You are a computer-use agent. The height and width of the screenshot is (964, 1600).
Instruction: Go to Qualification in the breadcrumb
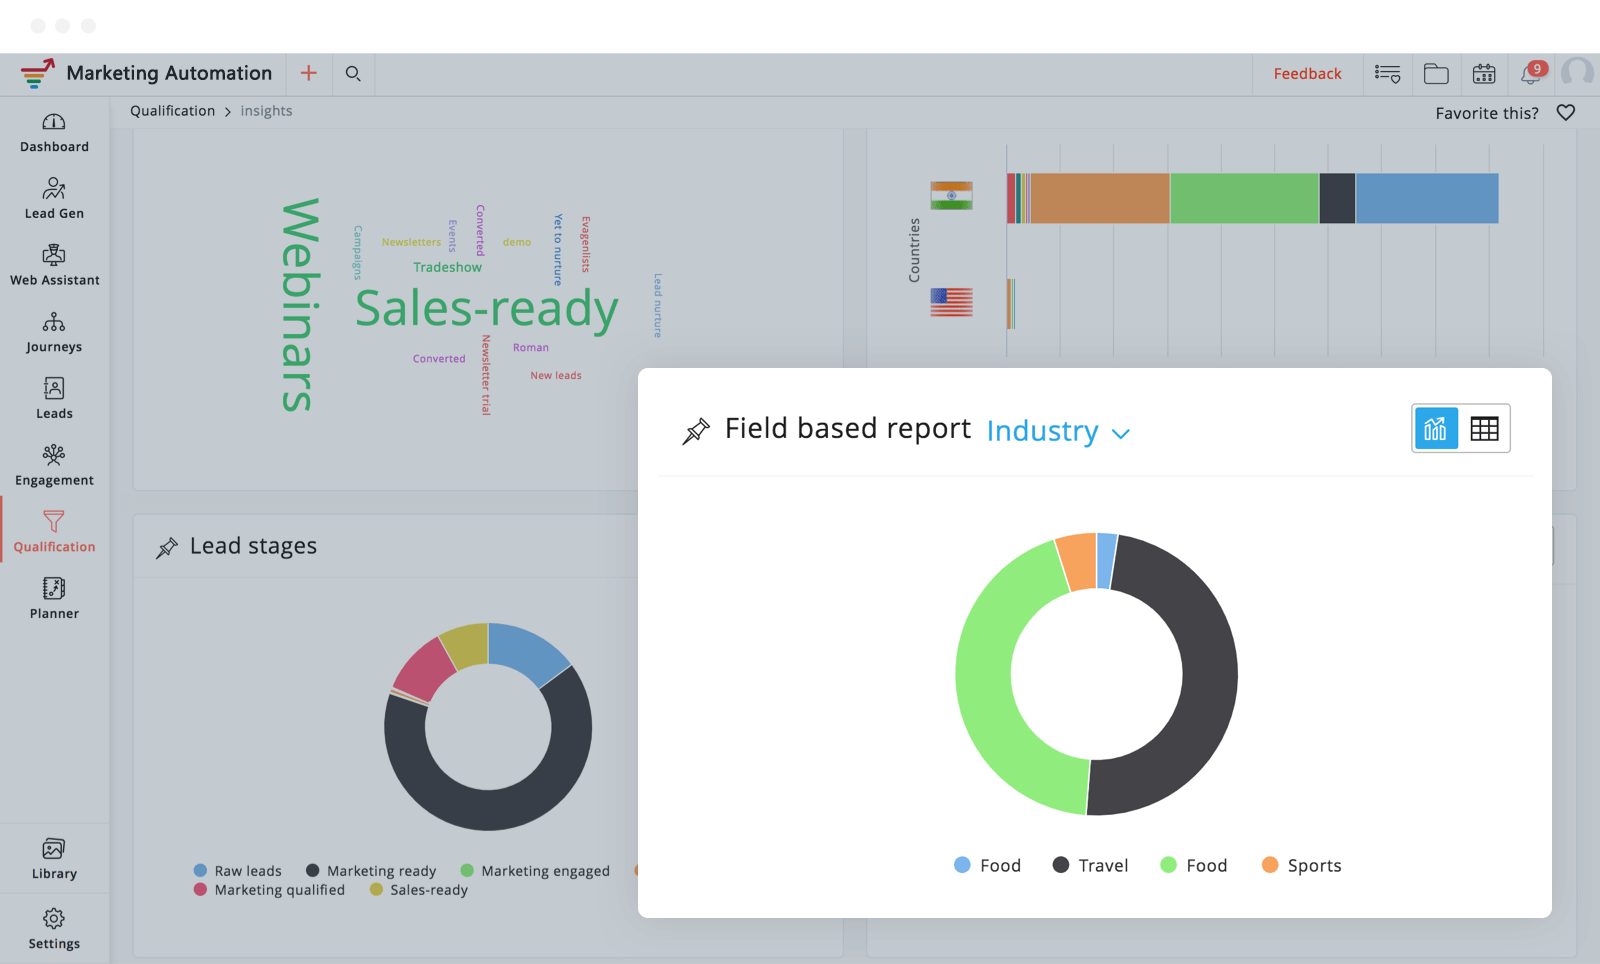coord(172,111)
